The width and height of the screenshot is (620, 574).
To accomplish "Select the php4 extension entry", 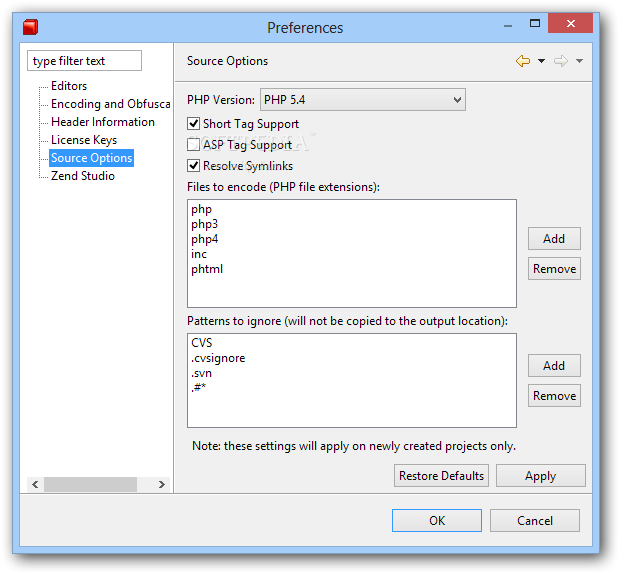I will pos(204,239).
